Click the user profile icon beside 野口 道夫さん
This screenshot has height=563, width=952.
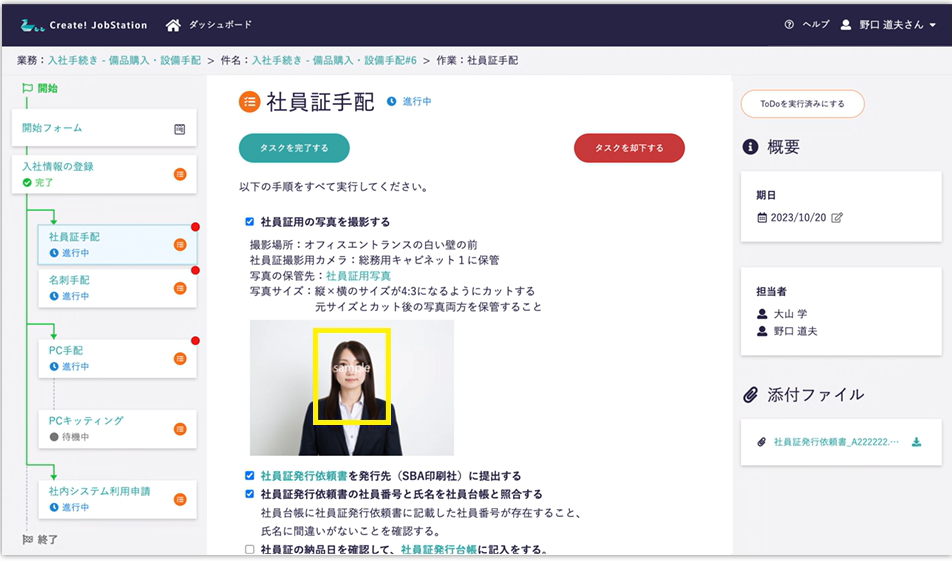coord(845,25)
